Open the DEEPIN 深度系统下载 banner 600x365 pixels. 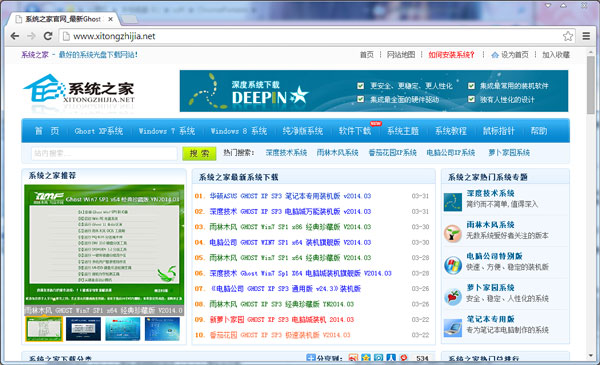pyautogui.click(x=374, y=91)
